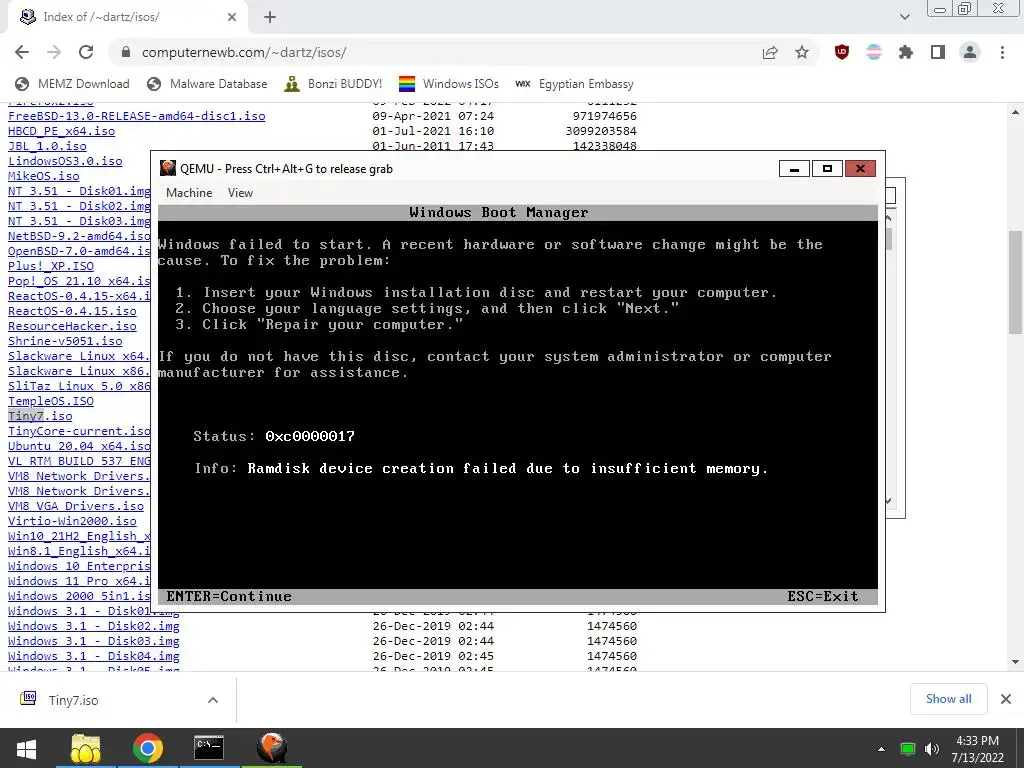The height and width of the screenshot is (768, 1024).
Task: Open the Chrome three-dot menu
Action: click(1002, 52)
